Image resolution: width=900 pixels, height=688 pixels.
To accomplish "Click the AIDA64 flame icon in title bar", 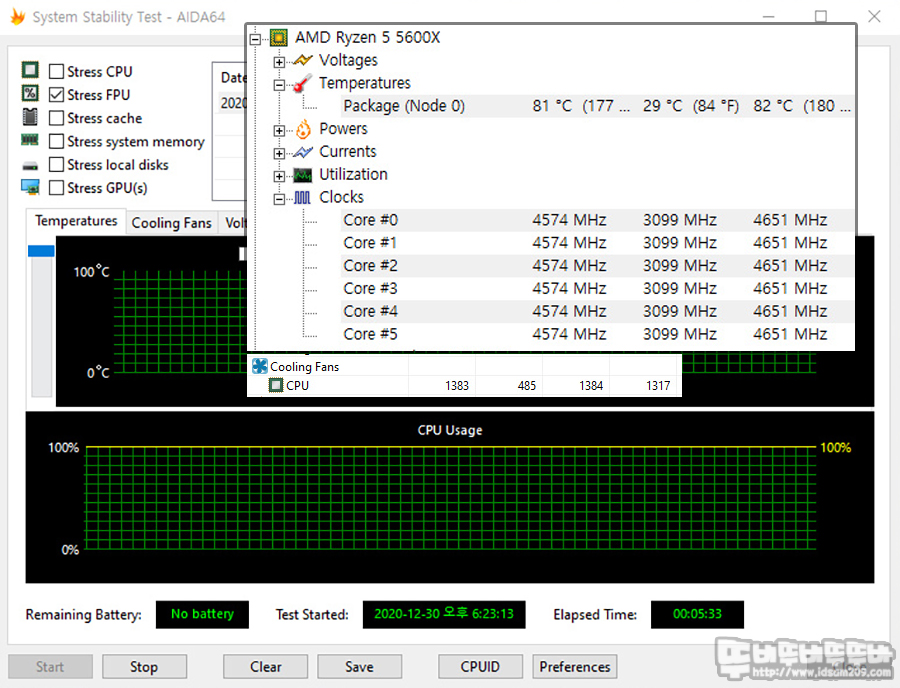I will tap(18, 17).
